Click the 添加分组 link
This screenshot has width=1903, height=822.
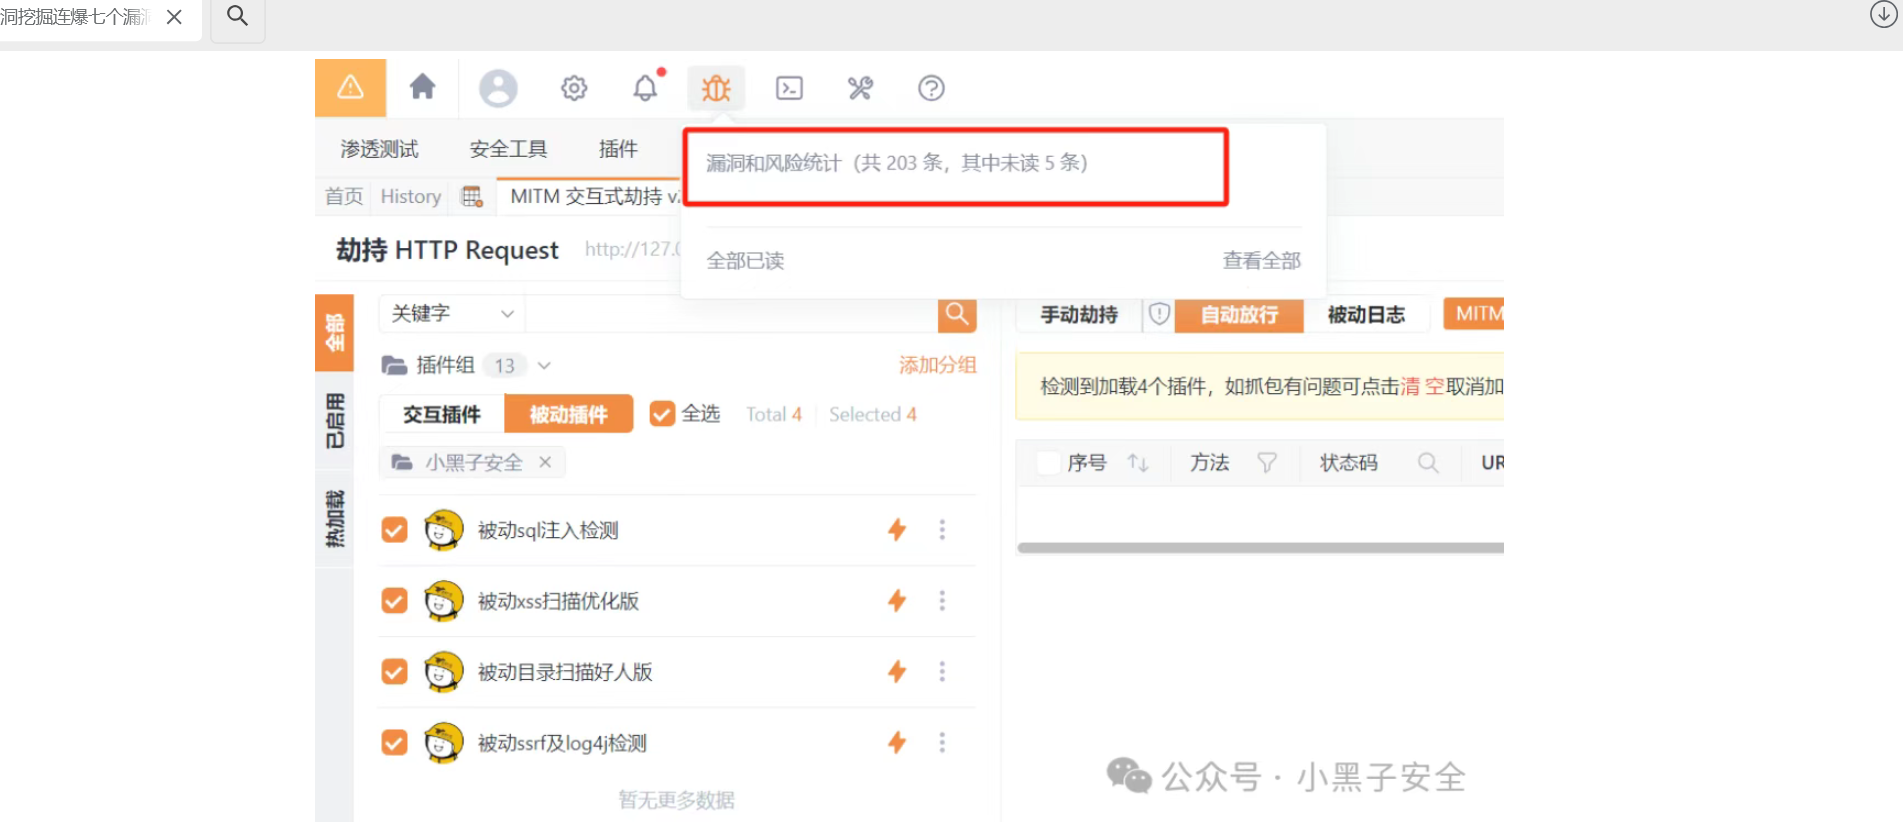click(x=937, y=365)
